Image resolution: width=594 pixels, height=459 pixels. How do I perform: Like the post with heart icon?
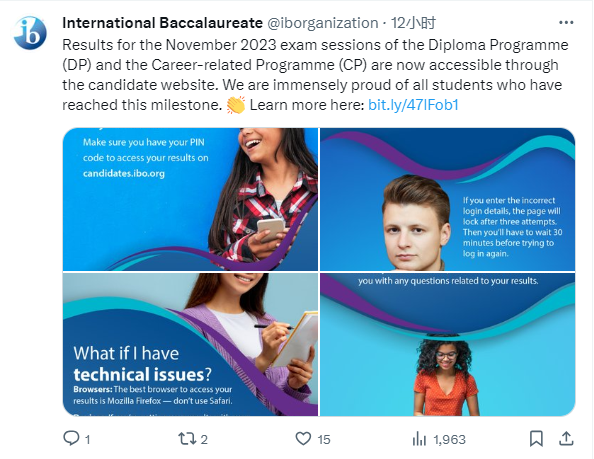[x=303, y=439]
